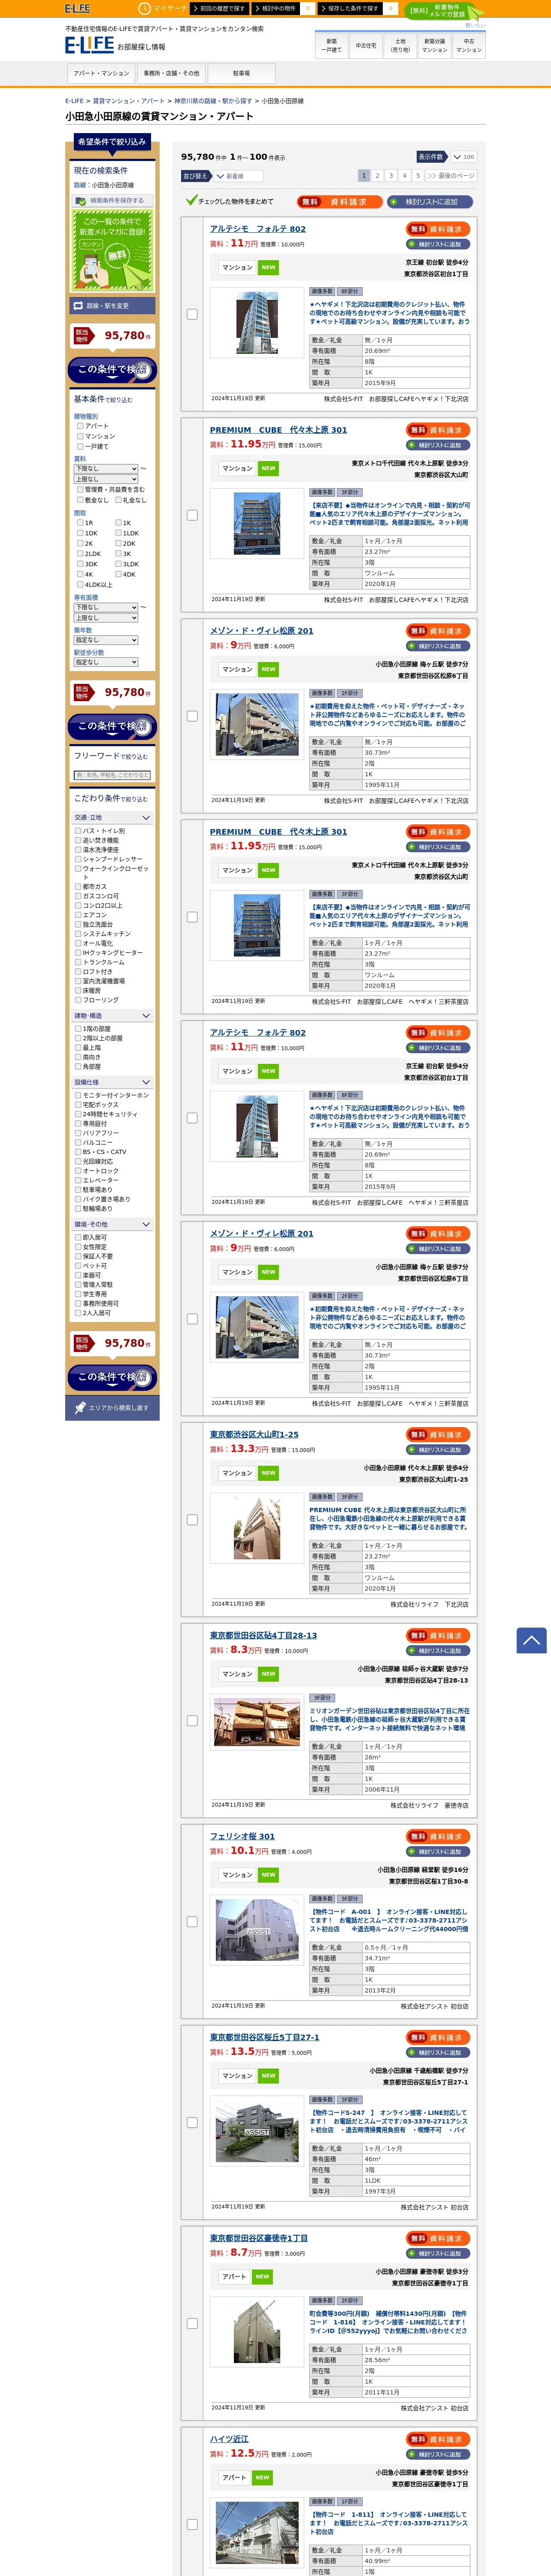This screenshot has height=2576, width=551.
Task: Open 土地(売り地) in top navigation
Action: pos(400,46)
